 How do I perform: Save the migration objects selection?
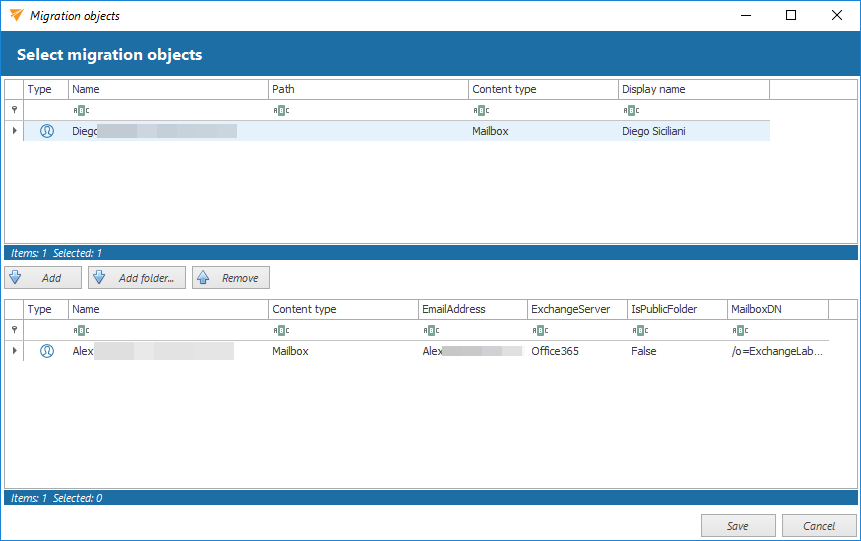tap(738, 526)
